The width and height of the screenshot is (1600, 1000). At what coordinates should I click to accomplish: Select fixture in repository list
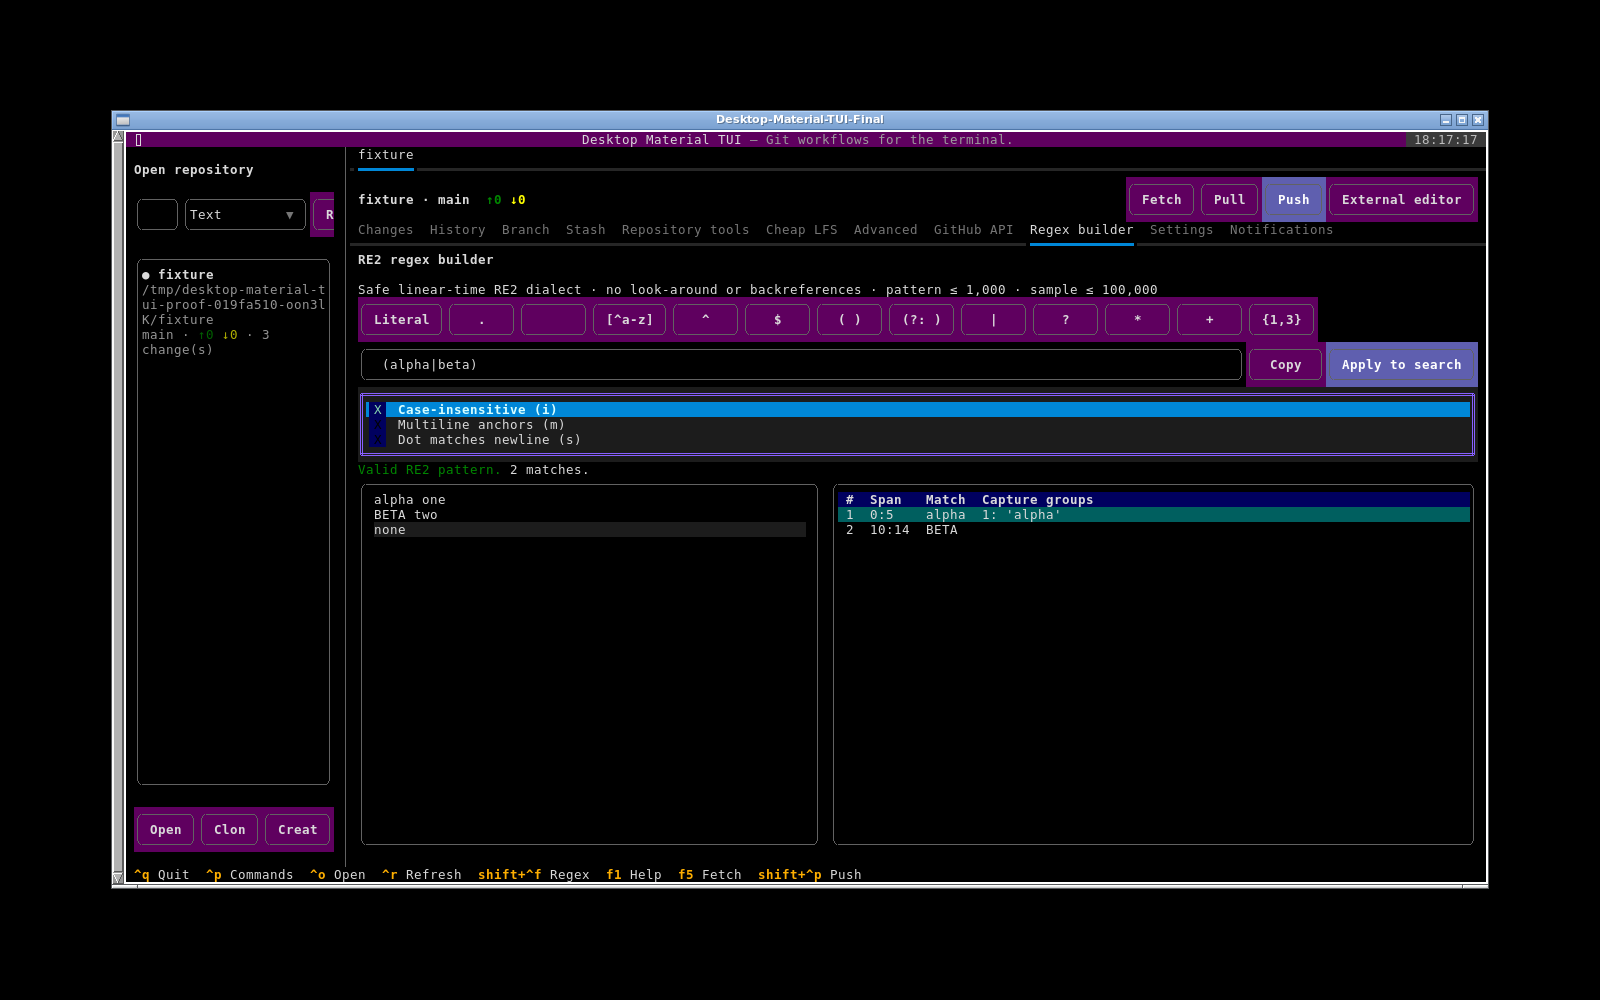click(233, 312)
